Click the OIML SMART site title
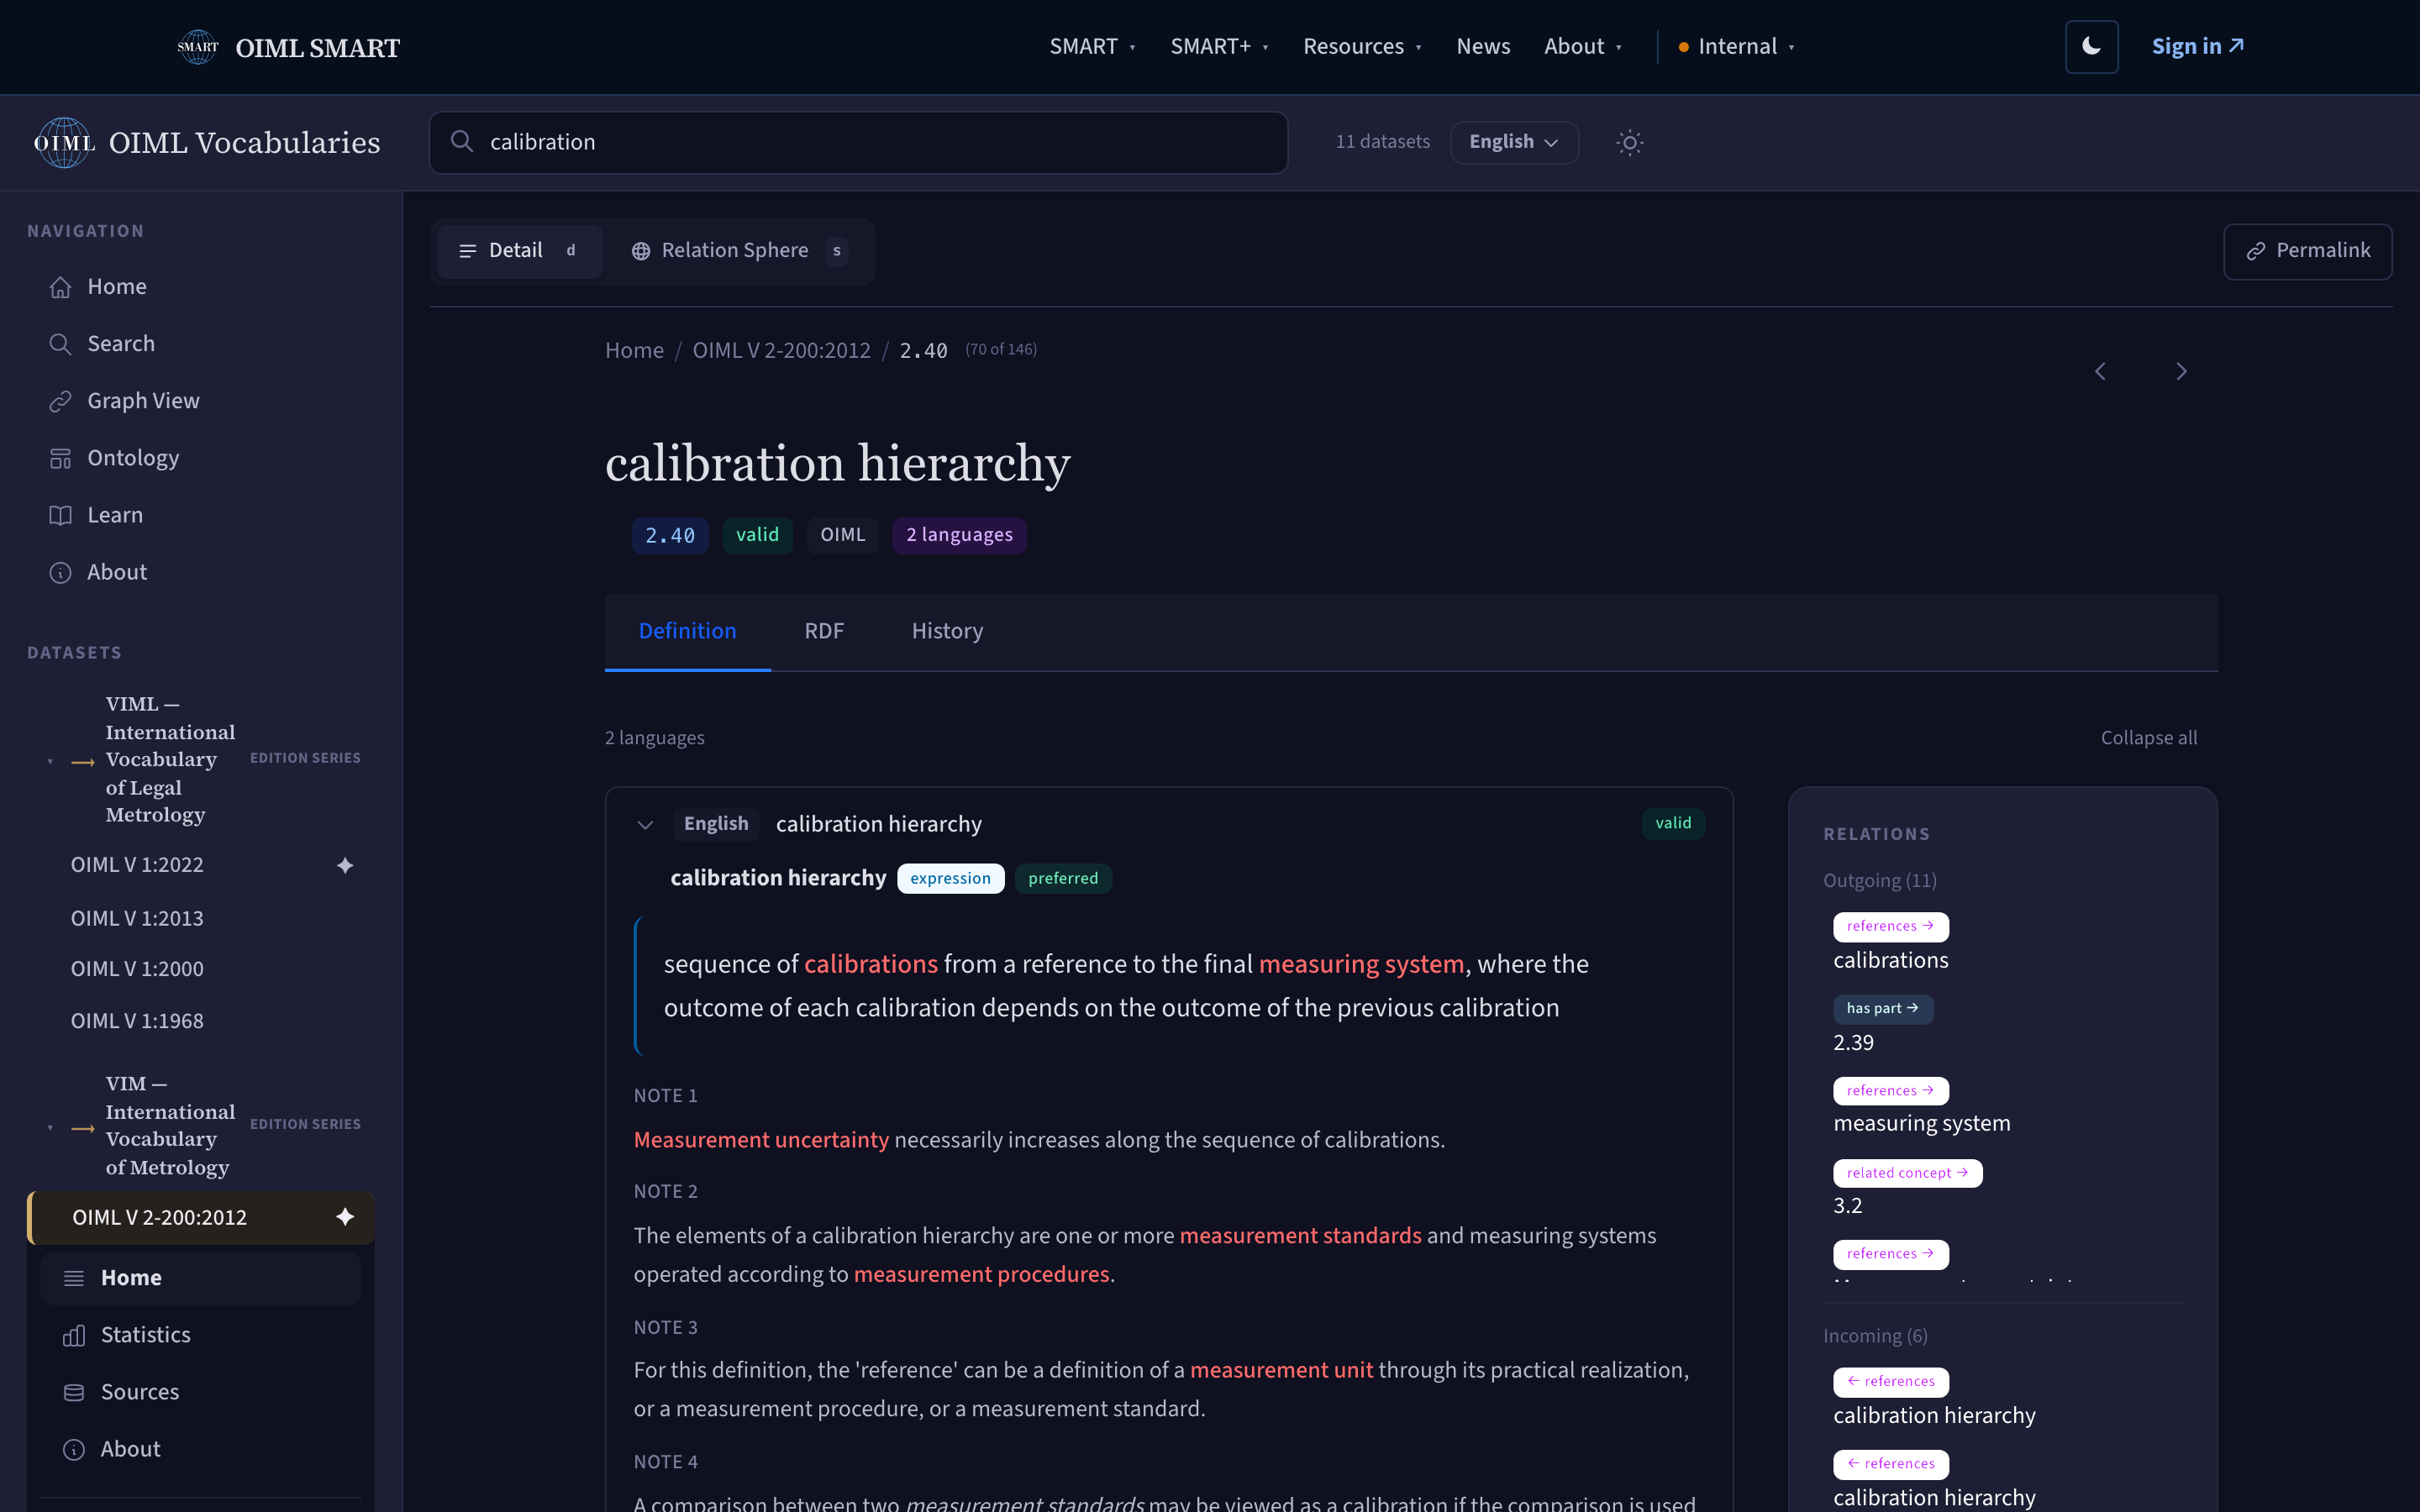The height and width of the screenshot is (1512, 2420). (317, 48)
